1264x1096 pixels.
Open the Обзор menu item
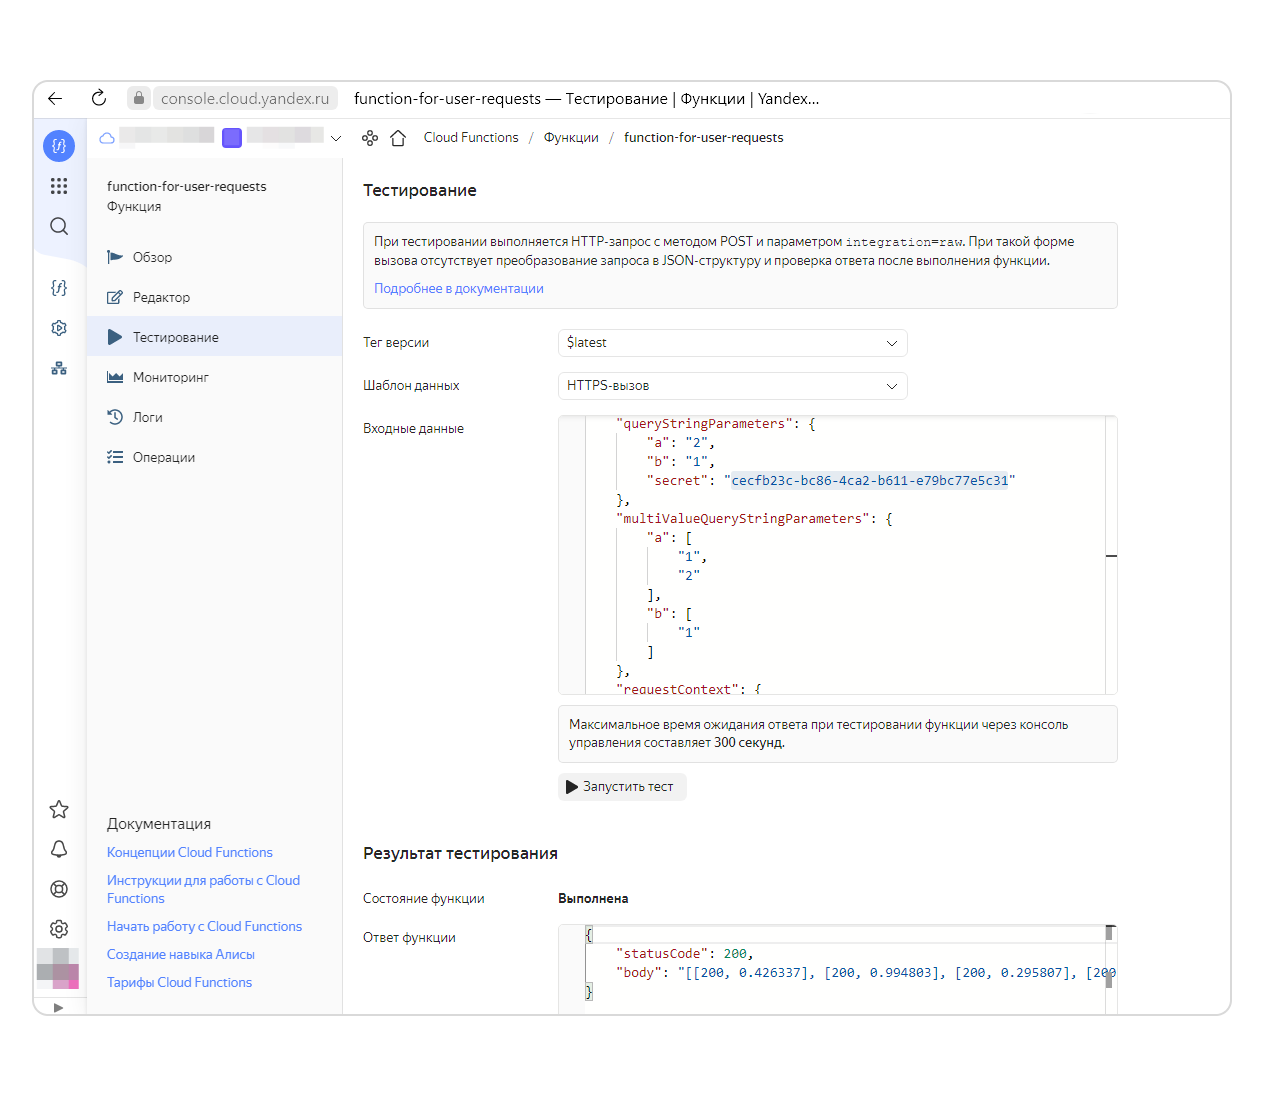click(214, 257)
